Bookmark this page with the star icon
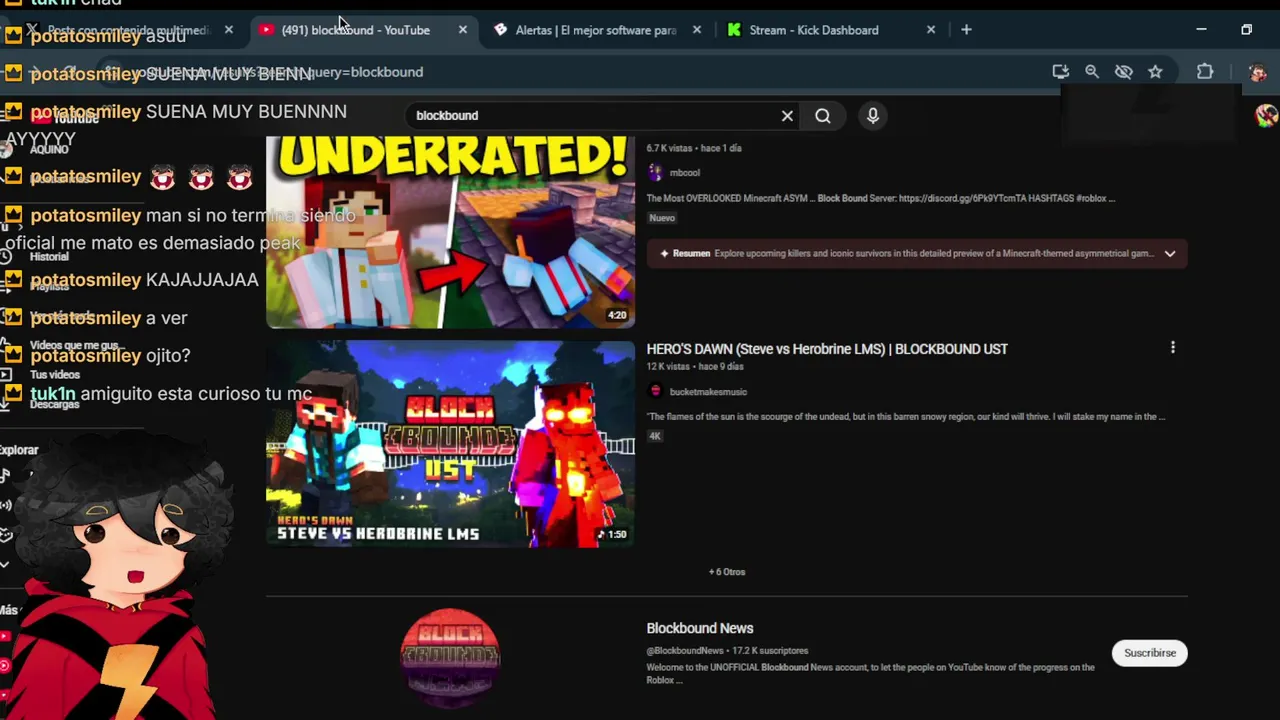 [x=1155, y=72]
